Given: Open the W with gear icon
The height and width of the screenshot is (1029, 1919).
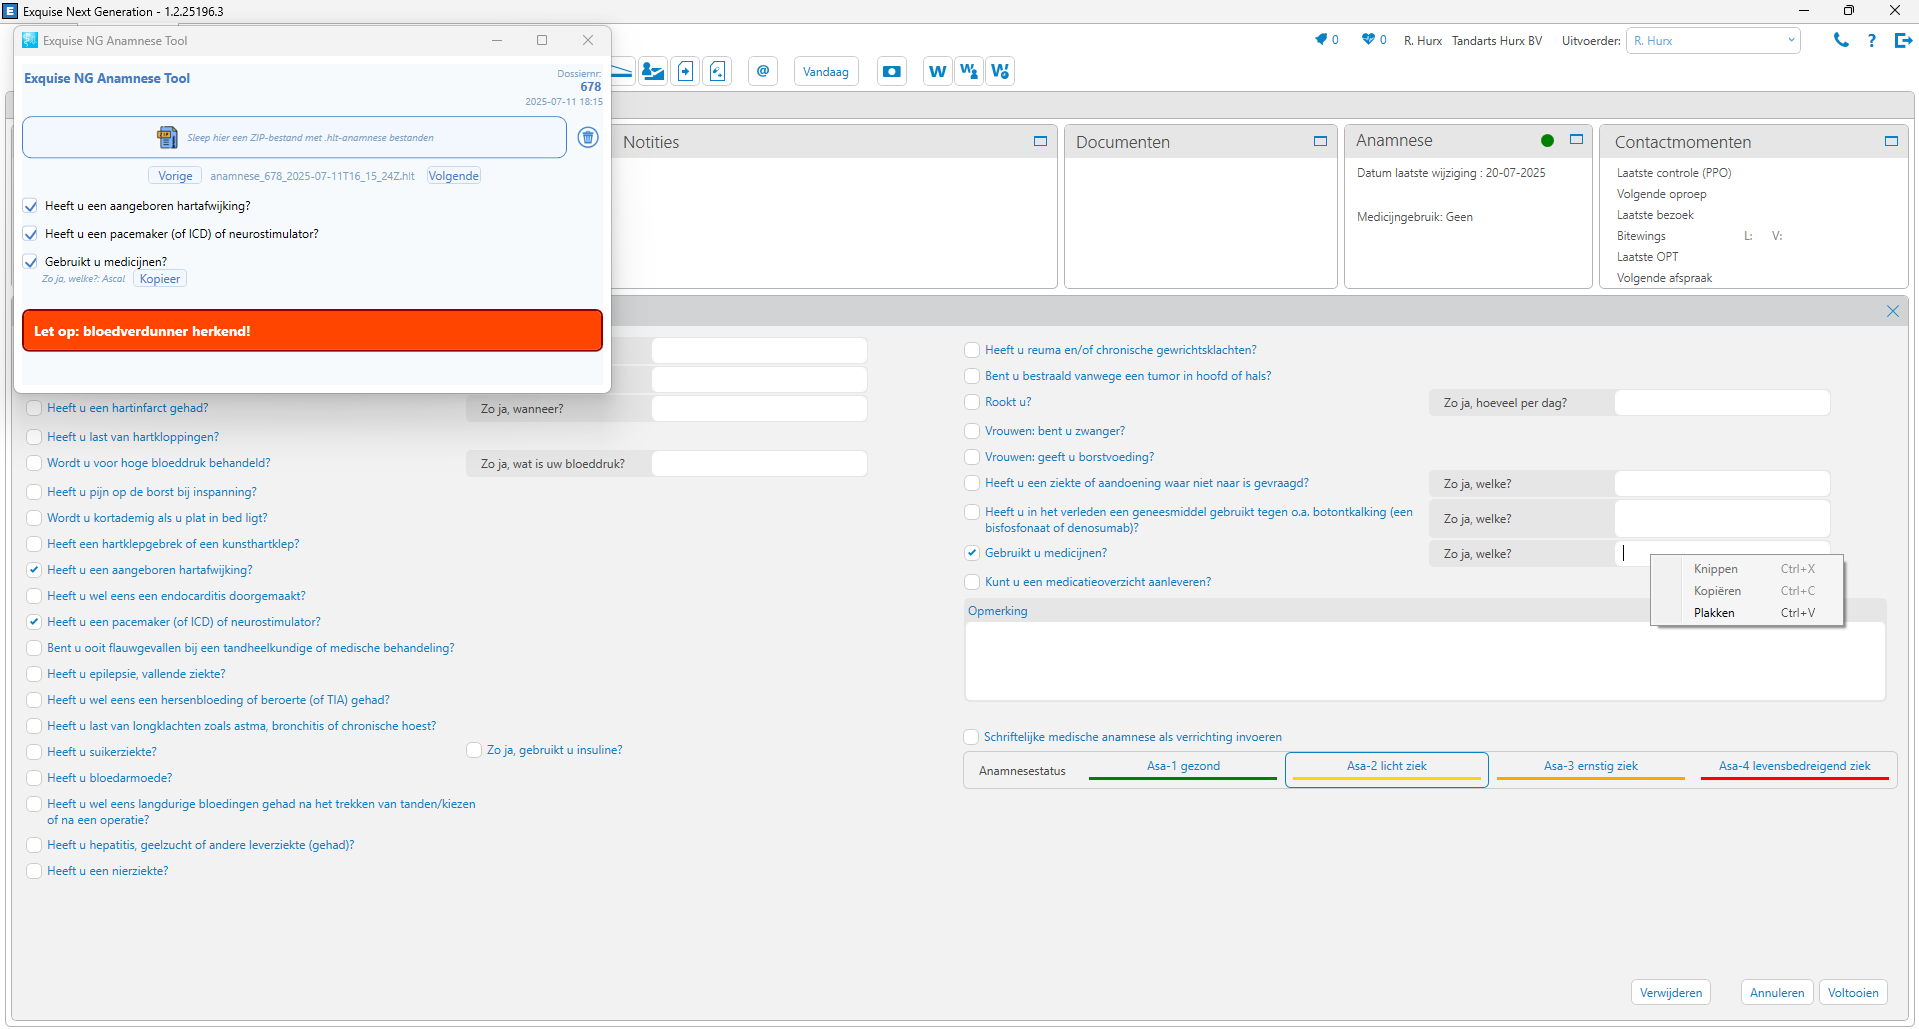Looking at the screenshot, I should click(x=1000, y=71).
